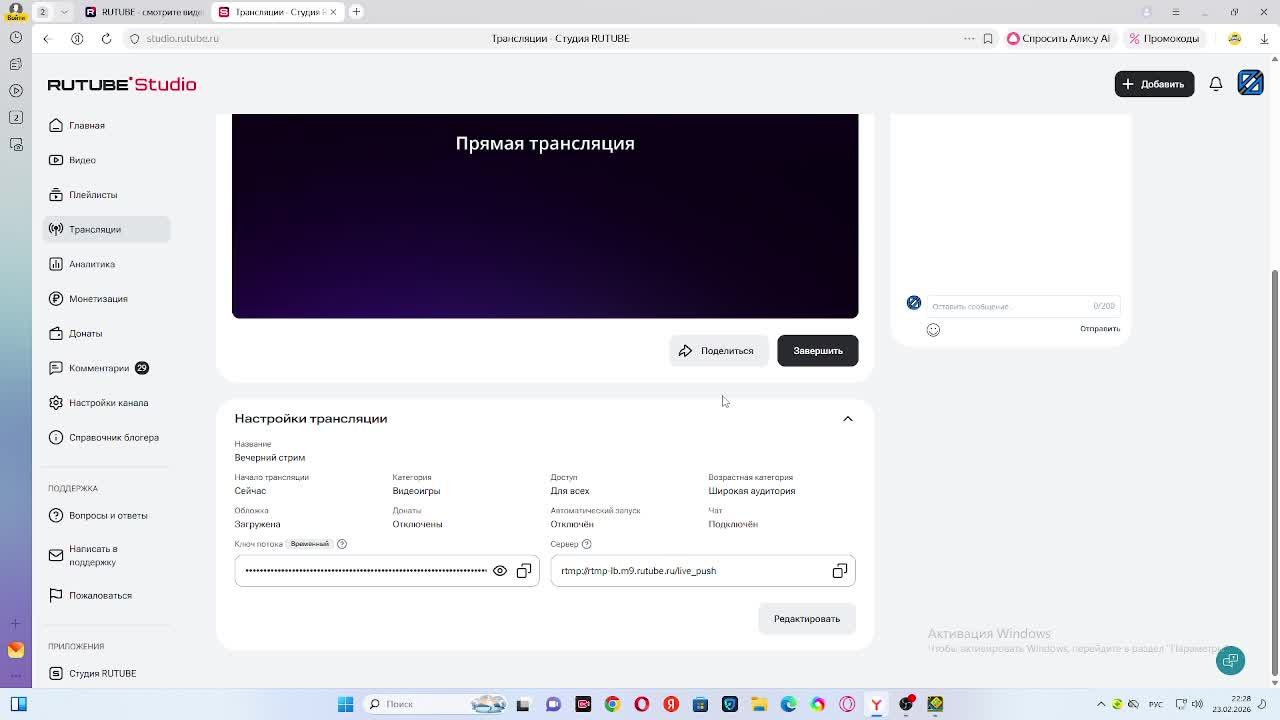Open the notifications bell
Image resolution: width=1280 pixels, height=720 pixels.
tap(1216, 84)
